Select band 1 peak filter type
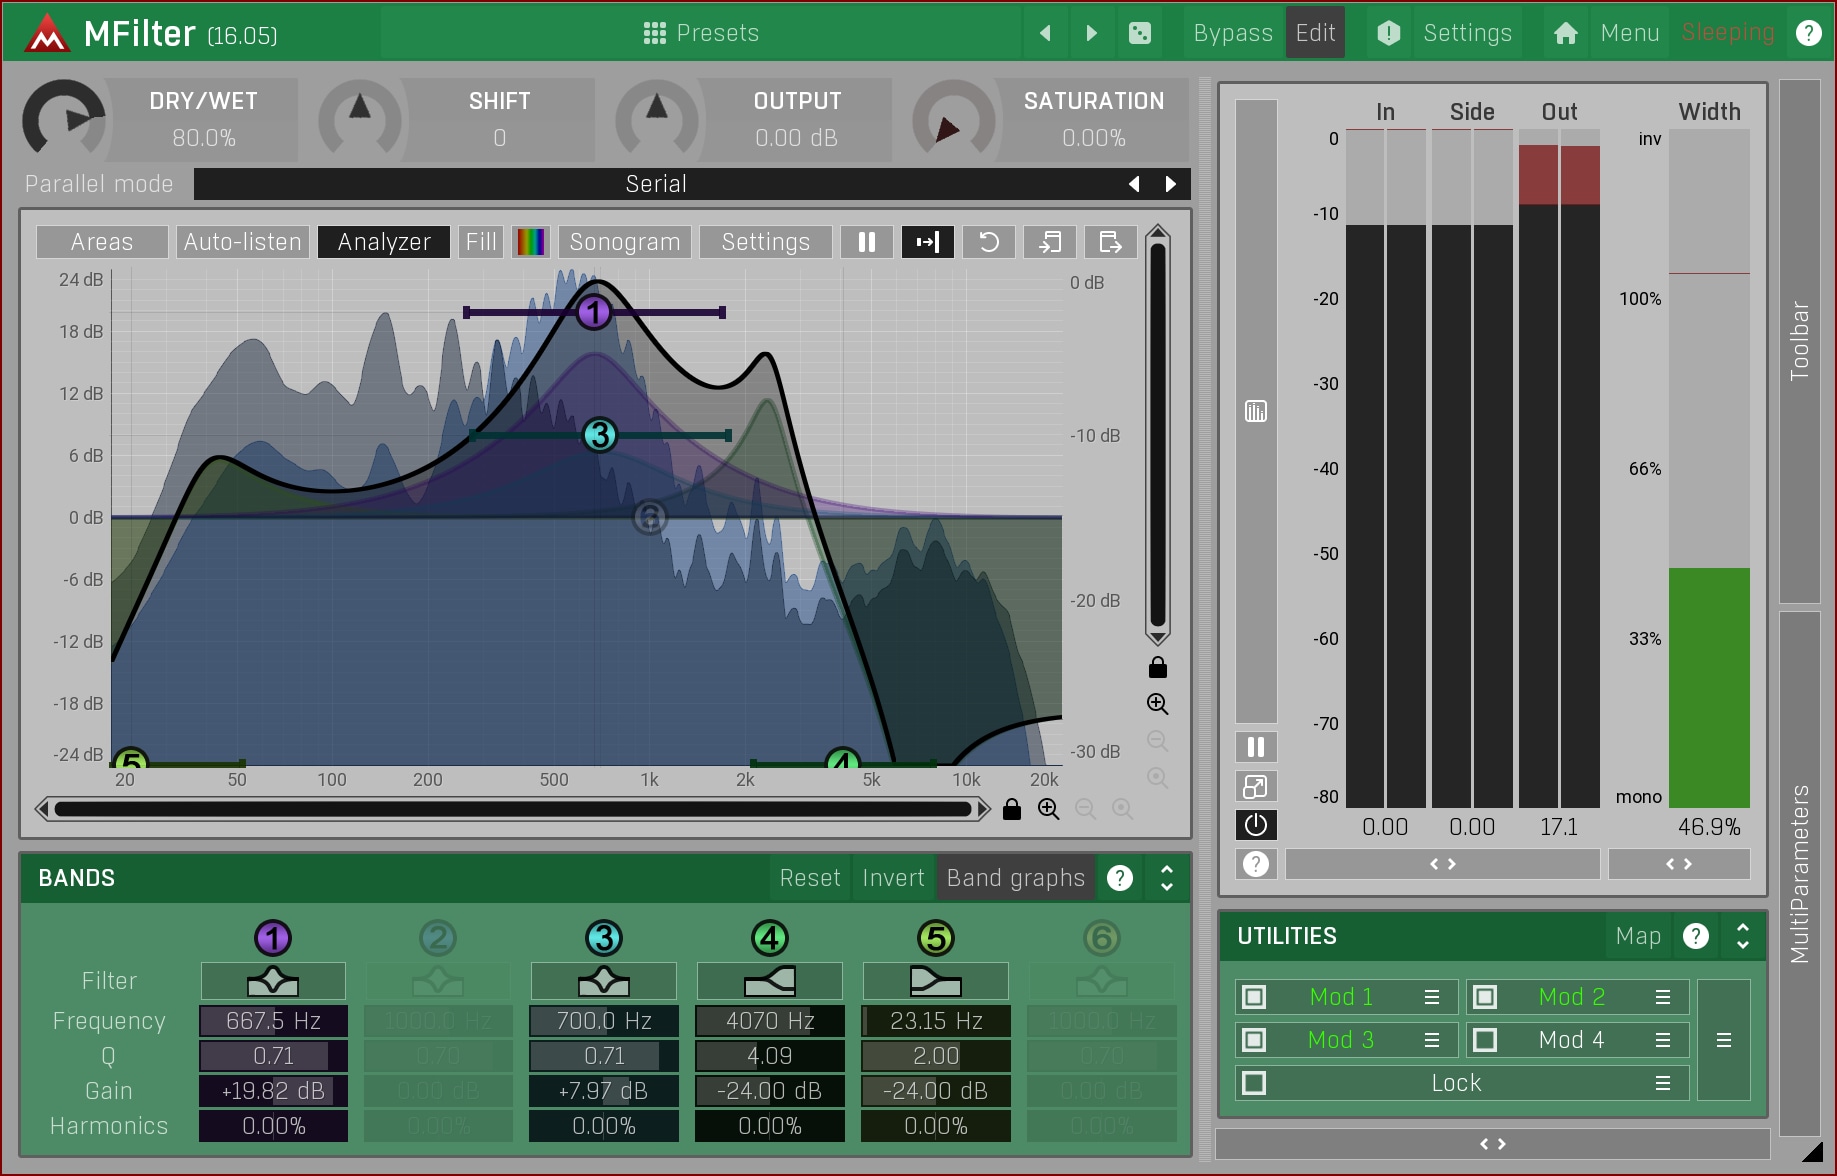 273,981
